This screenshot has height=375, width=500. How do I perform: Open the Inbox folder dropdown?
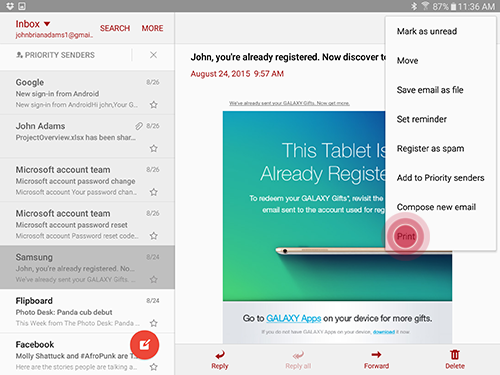point(33,24)
